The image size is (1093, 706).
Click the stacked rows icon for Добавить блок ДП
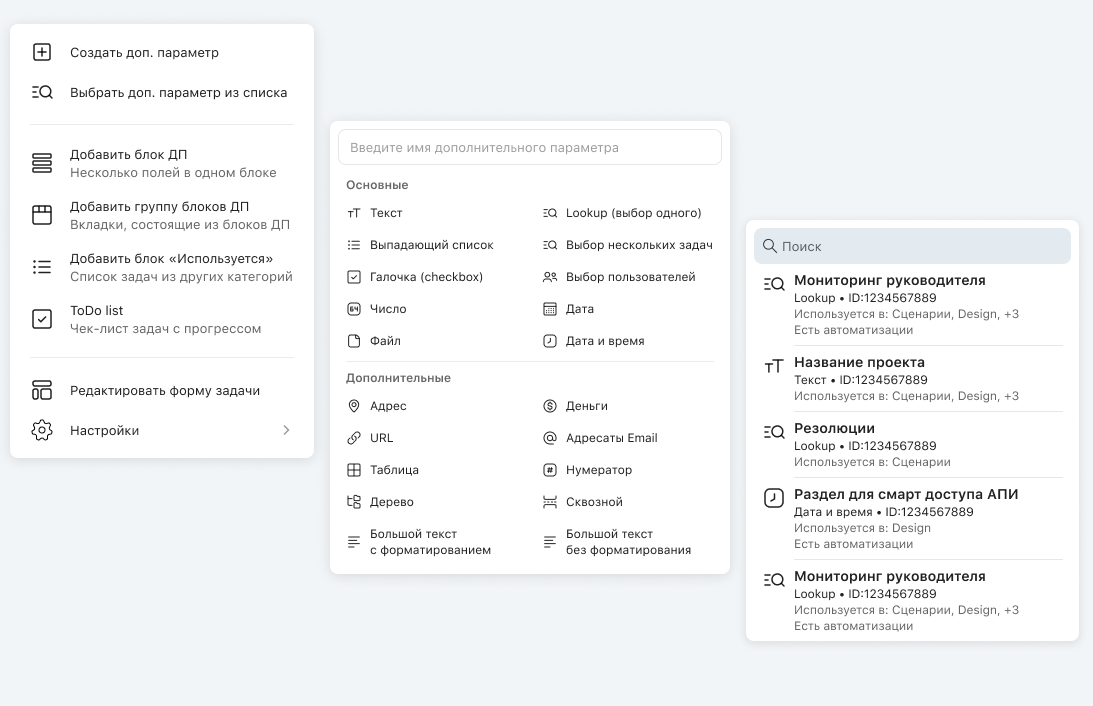click(42, 163)
